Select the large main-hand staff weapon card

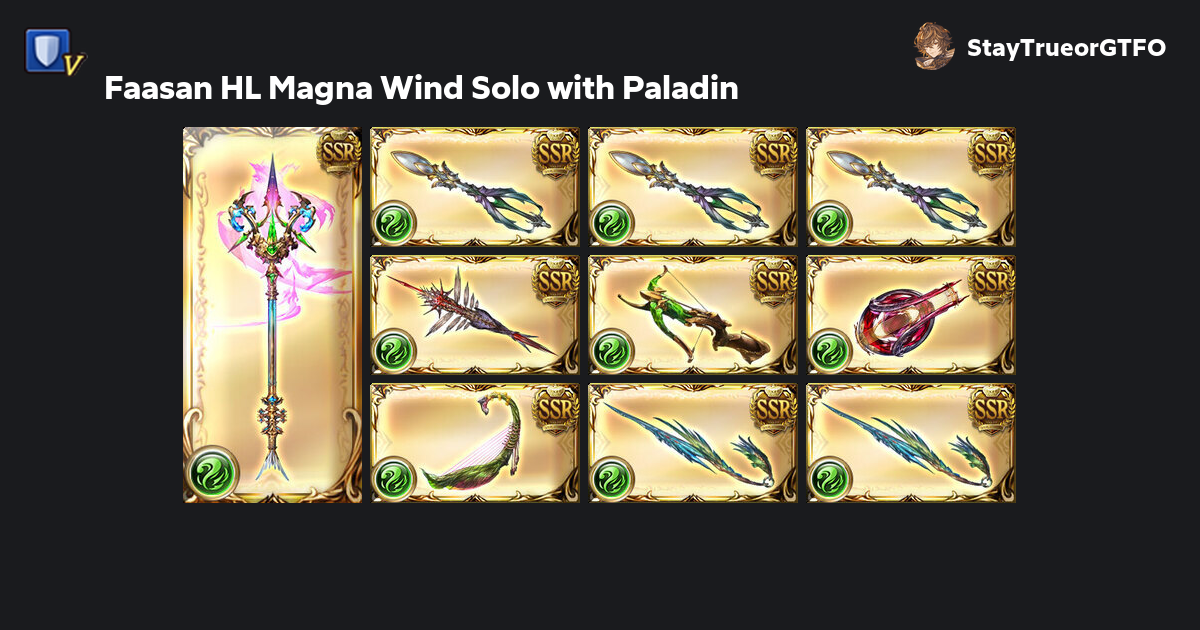(272, 314)
